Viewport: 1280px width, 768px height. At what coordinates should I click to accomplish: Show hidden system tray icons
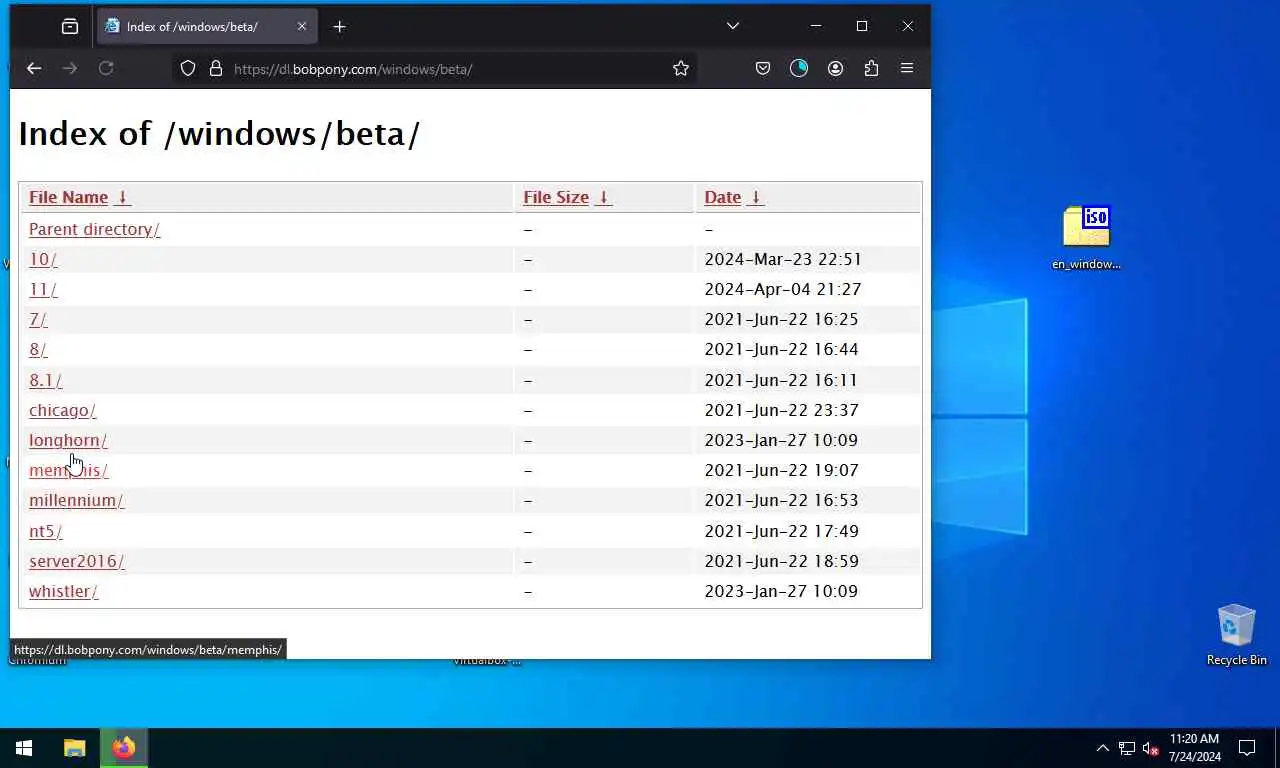[1102, 748]
